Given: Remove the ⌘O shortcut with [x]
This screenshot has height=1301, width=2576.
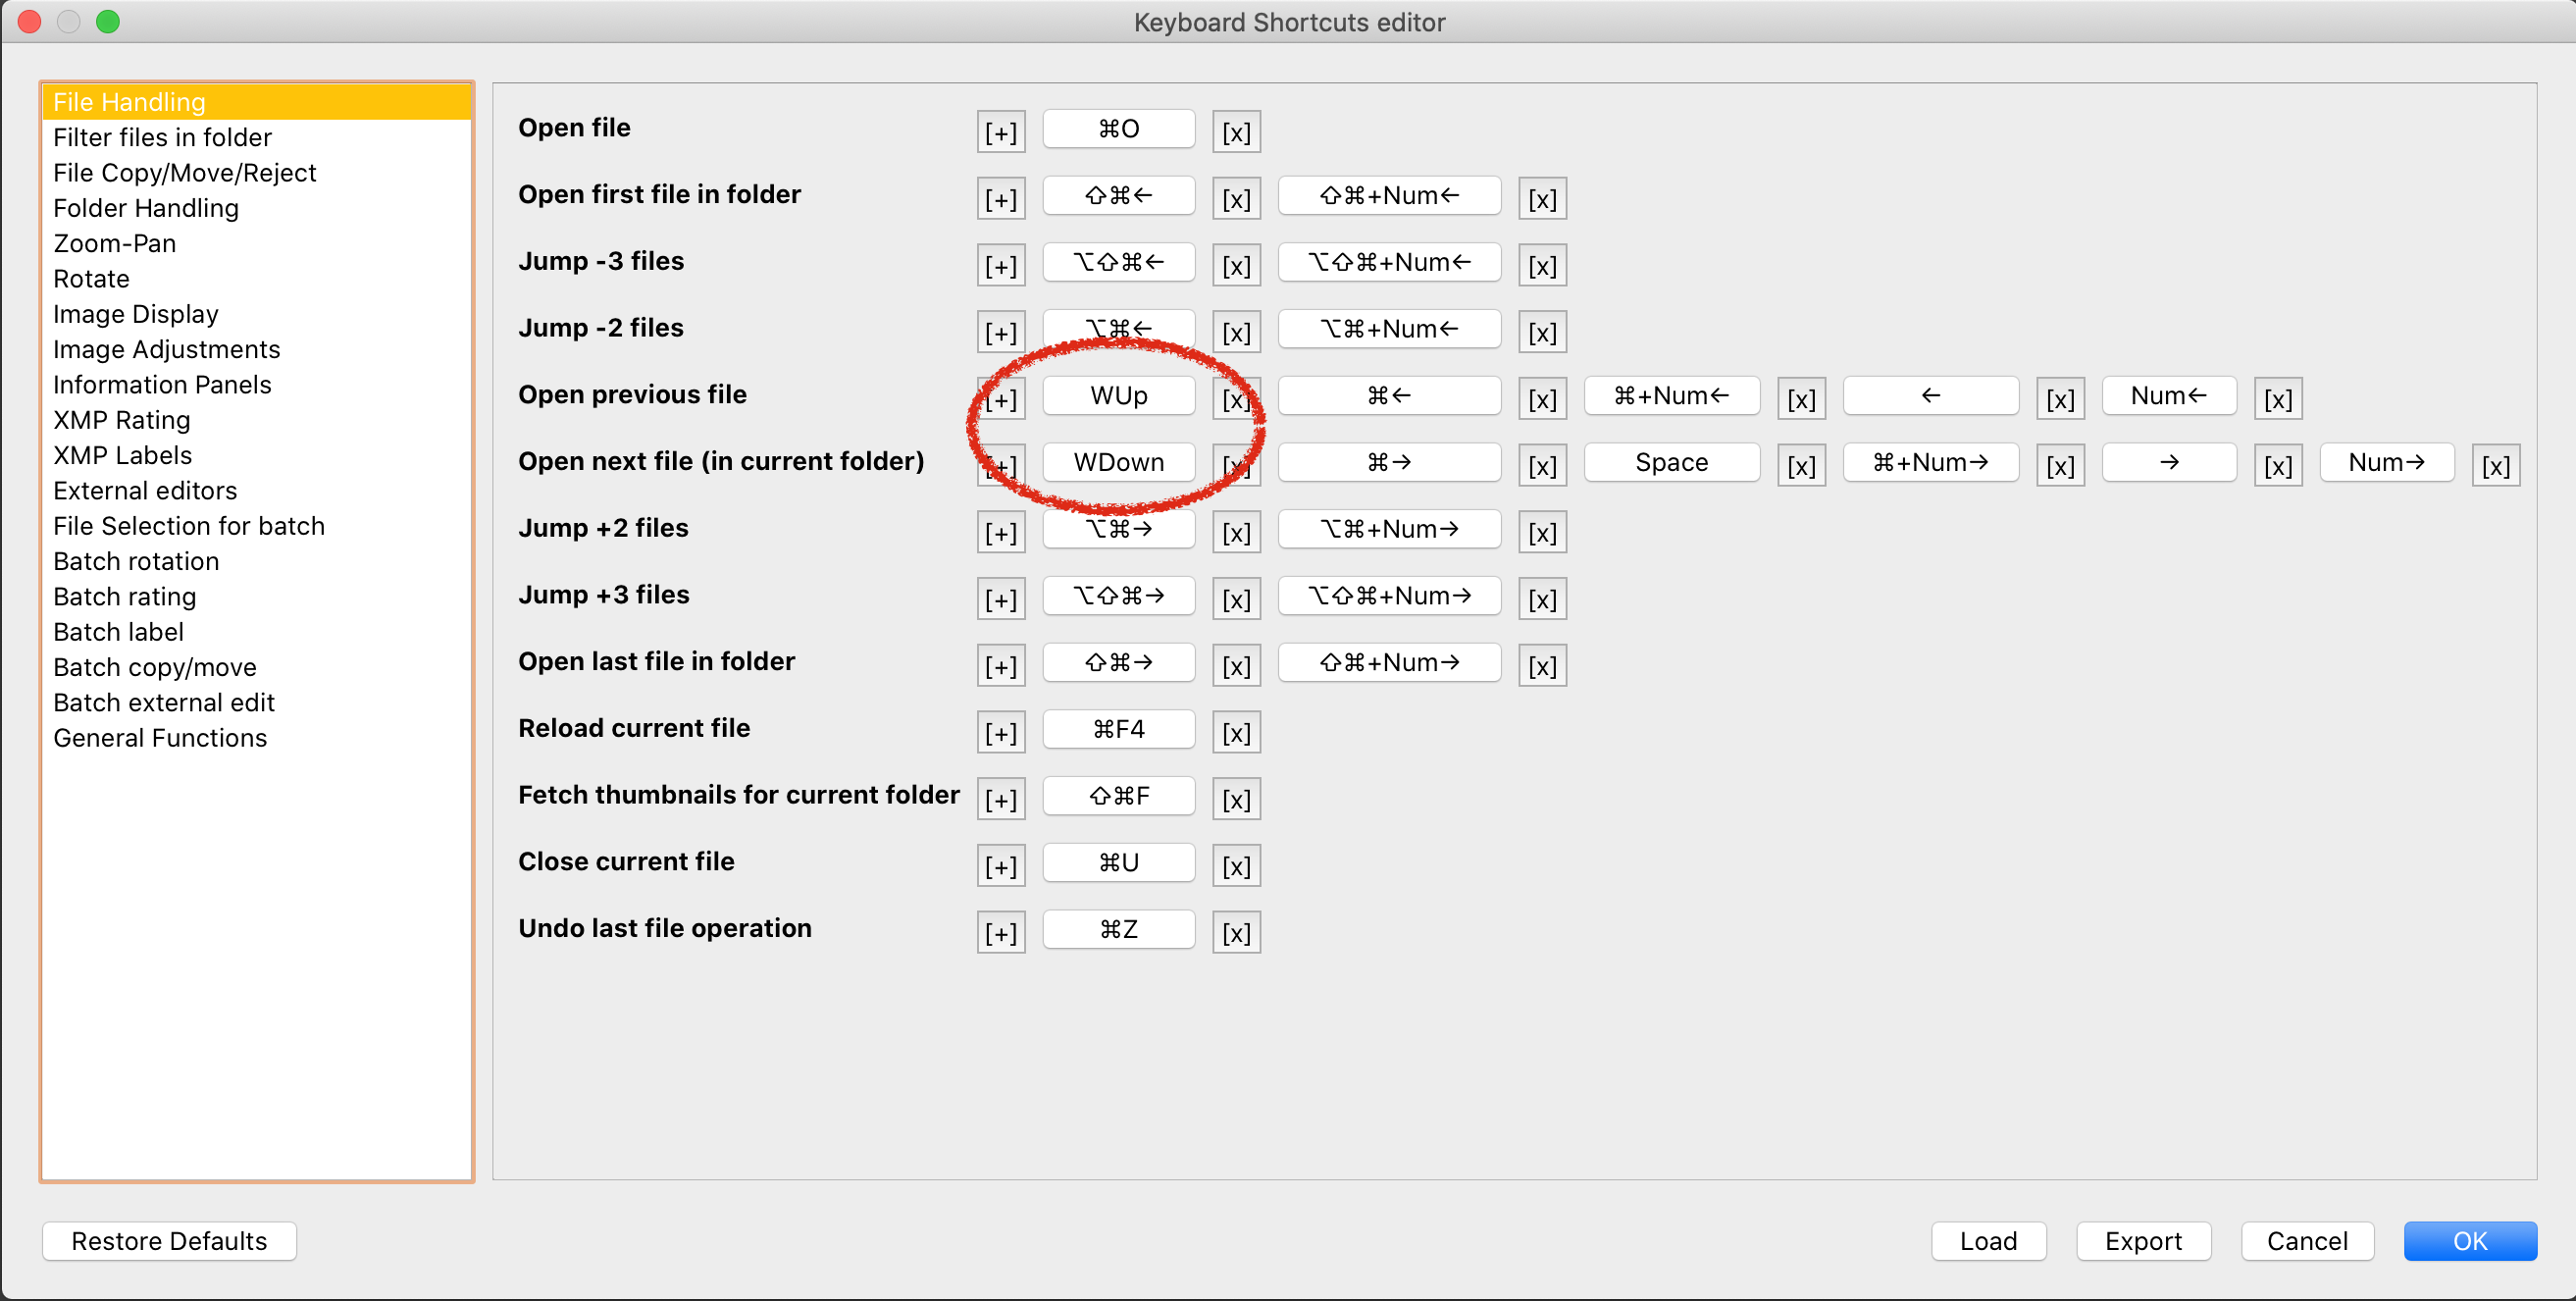Looking at the screenshot, I should [x=1236, y=132].
